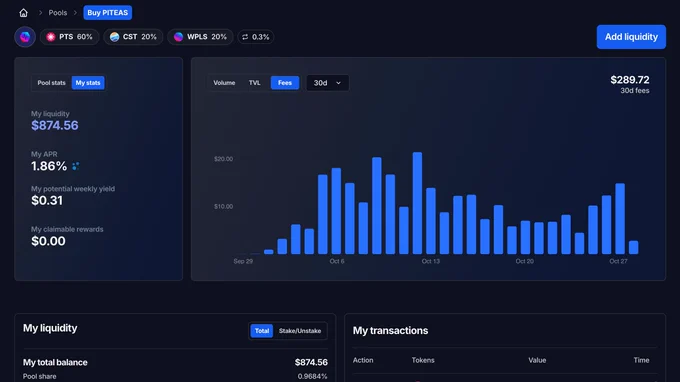Click the $874.56 My liquidity value
This screenshot has width=680, height=382.
click(x=55, y=126)
